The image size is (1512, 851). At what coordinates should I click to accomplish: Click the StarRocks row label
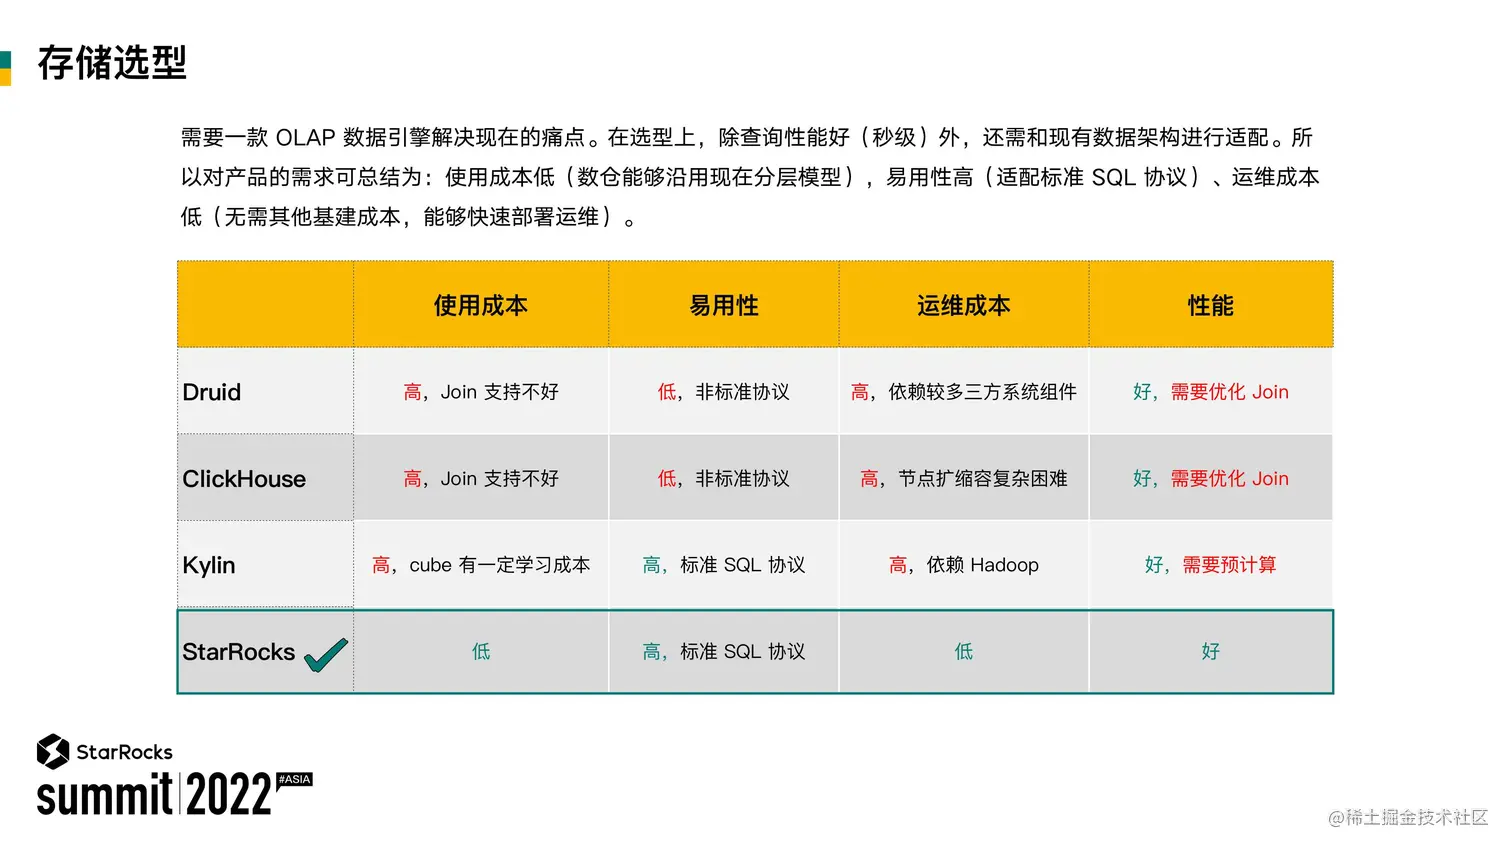[x=239, y=652]
